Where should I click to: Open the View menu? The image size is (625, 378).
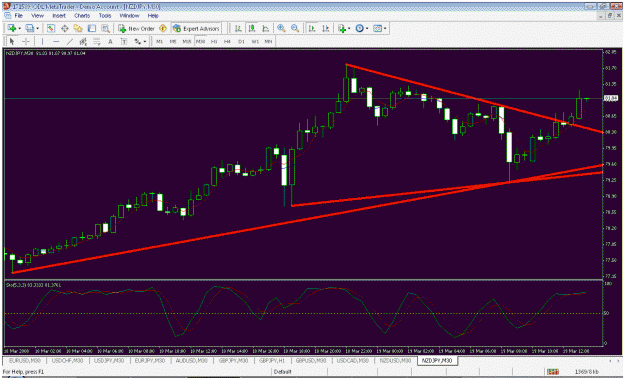coord(37,16)
